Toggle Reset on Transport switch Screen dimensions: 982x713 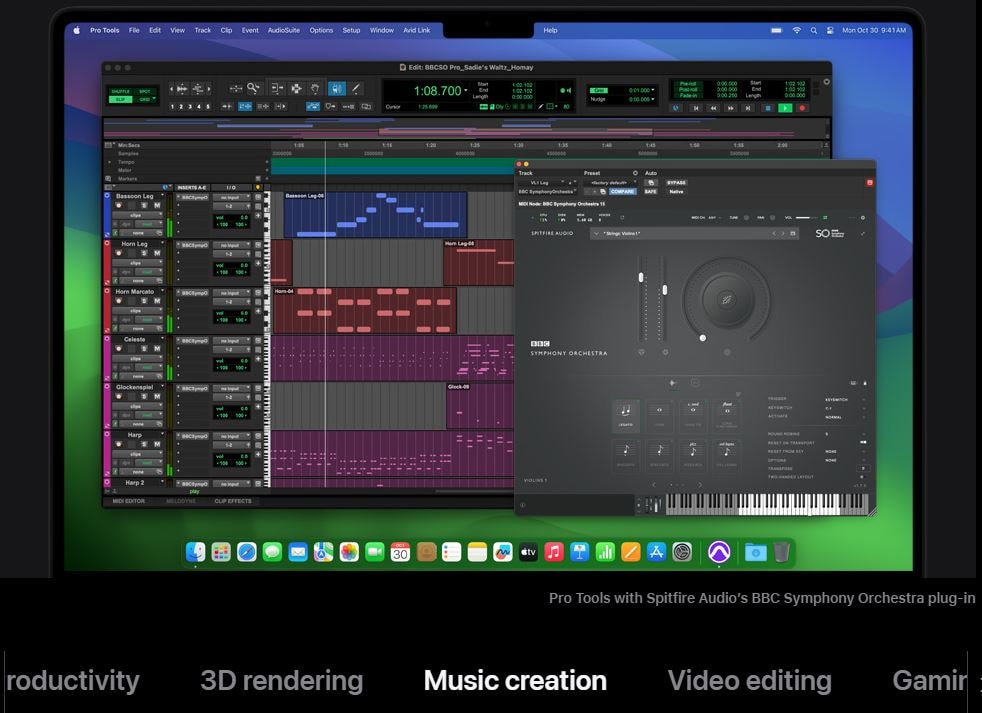point(861,442)
